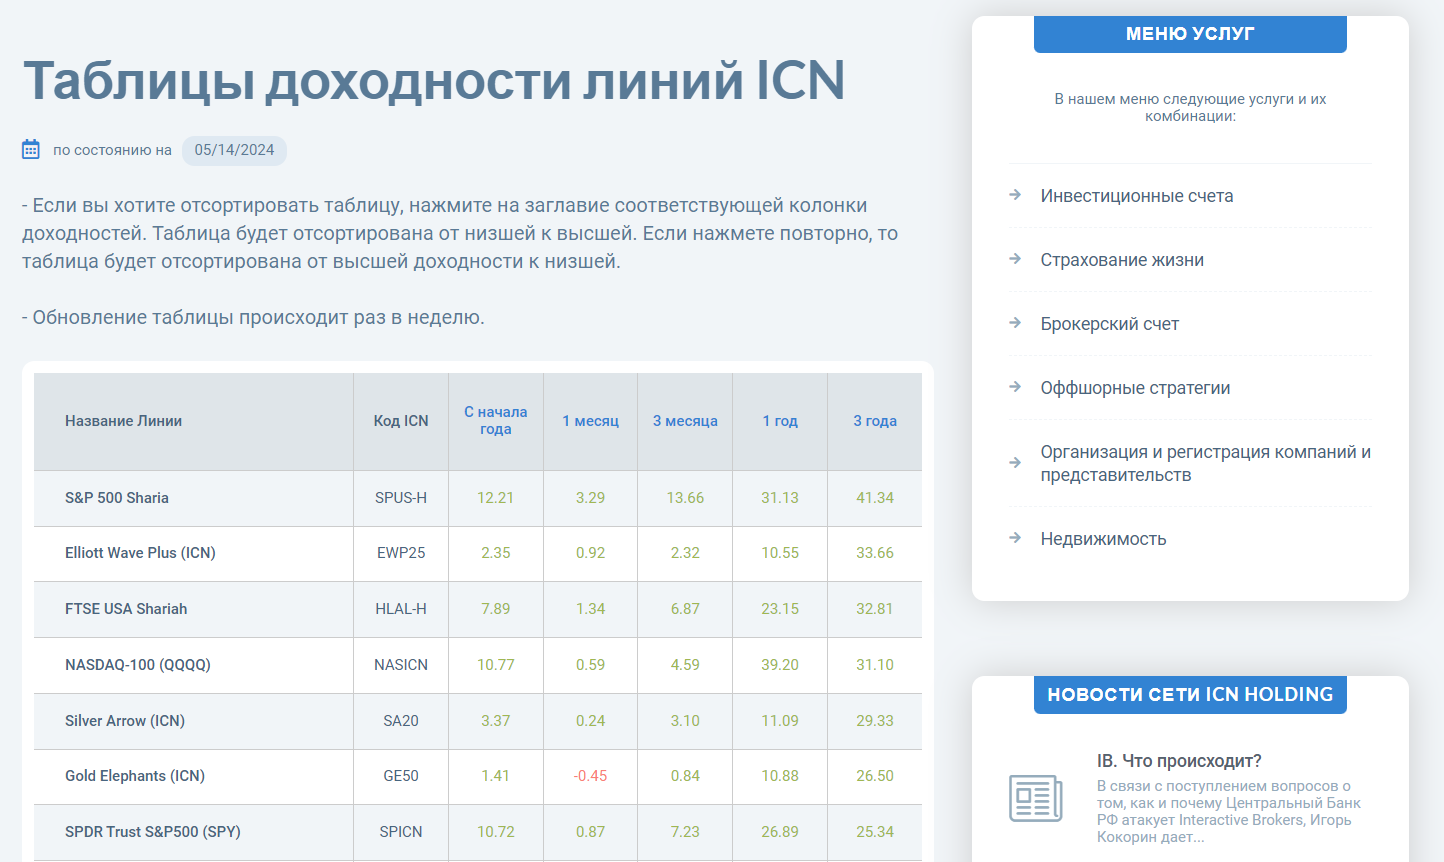The width and height of the screenshot is (1444, 862).
Task: Click the arrow icon beside Организация и регистрация компаний
Action: [x=1015, y=463]
